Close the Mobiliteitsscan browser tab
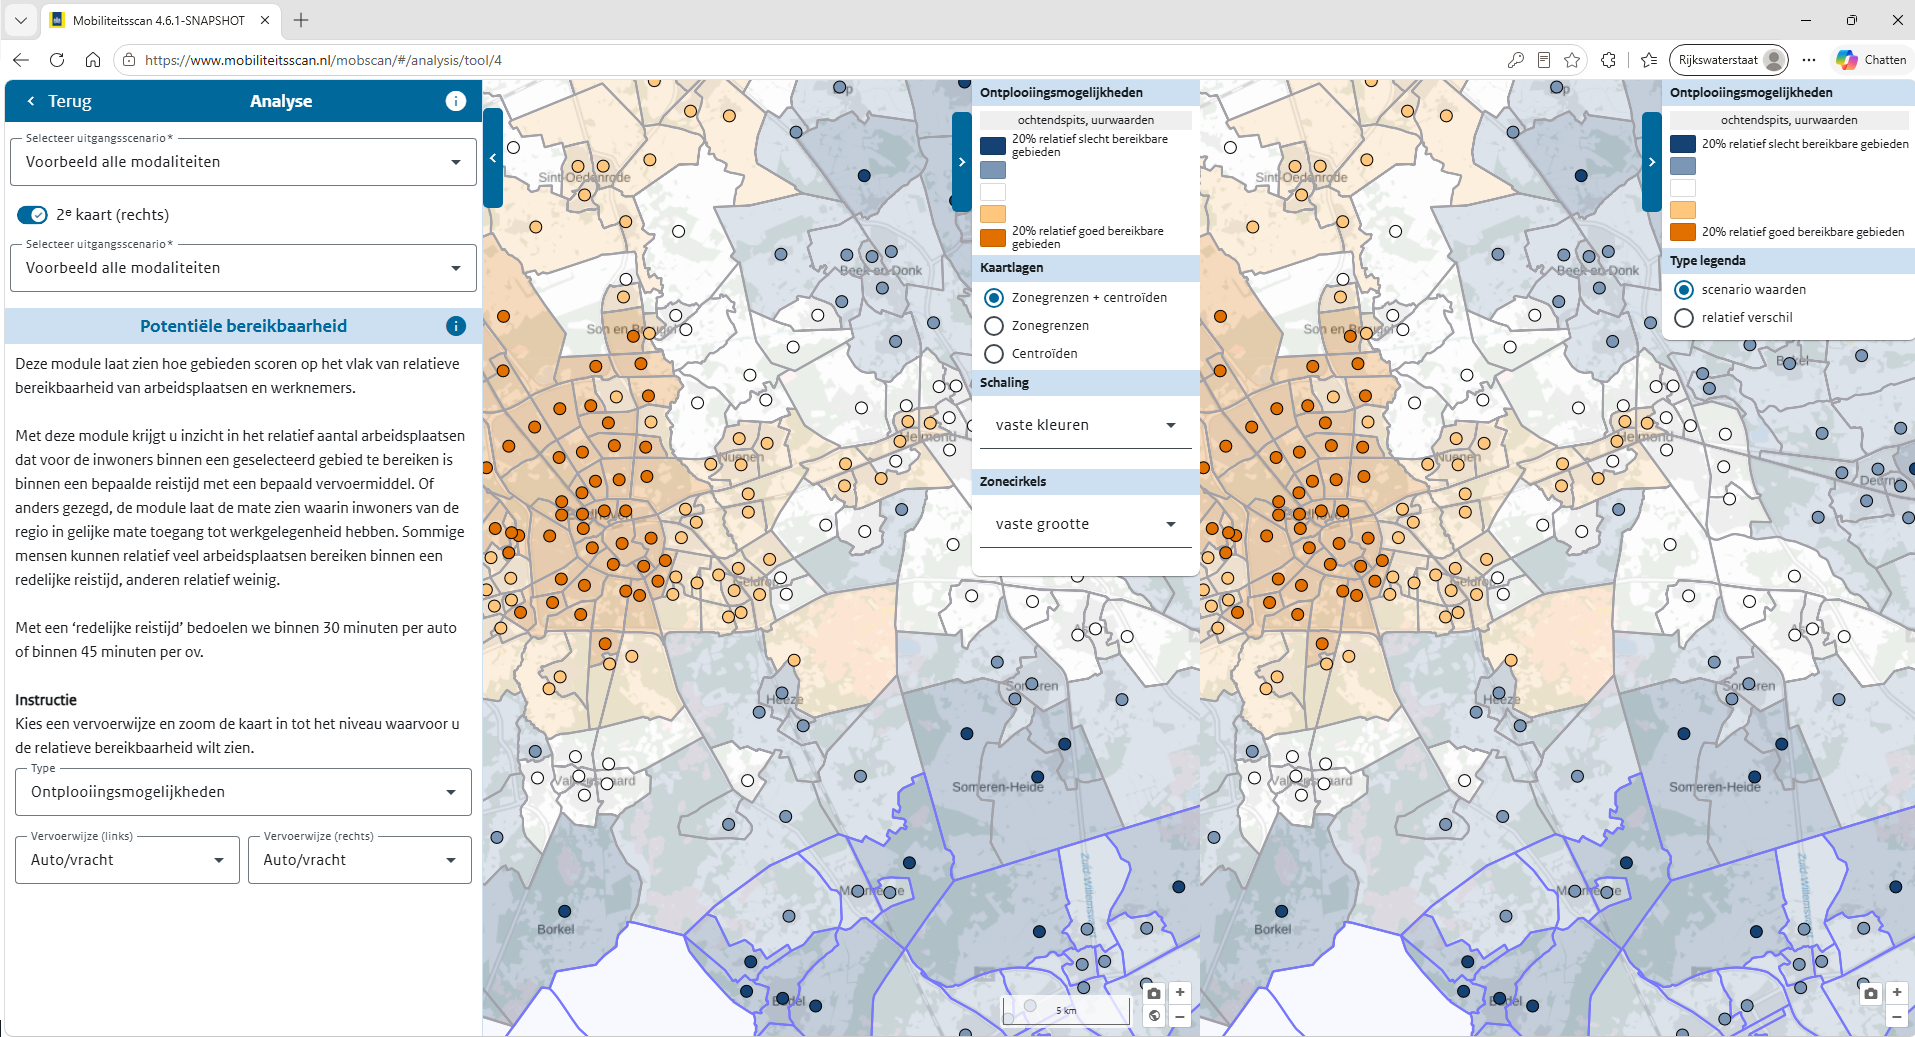This screenshot has width=1915, height=1037. [x=265, y=20]
